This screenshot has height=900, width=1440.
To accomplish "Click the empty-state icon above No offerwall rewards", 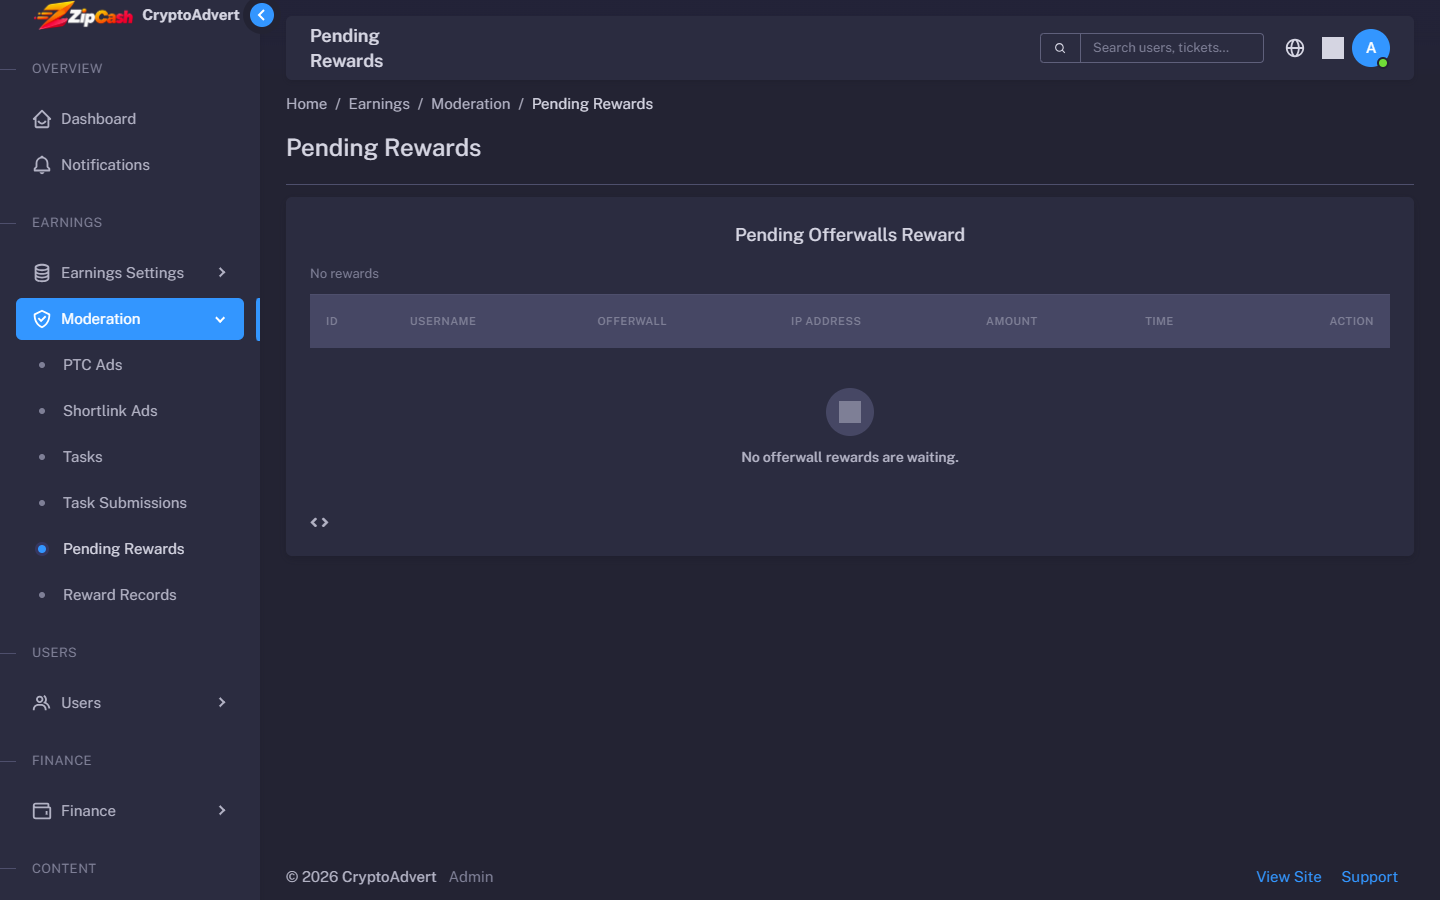I will coord(850,412).
